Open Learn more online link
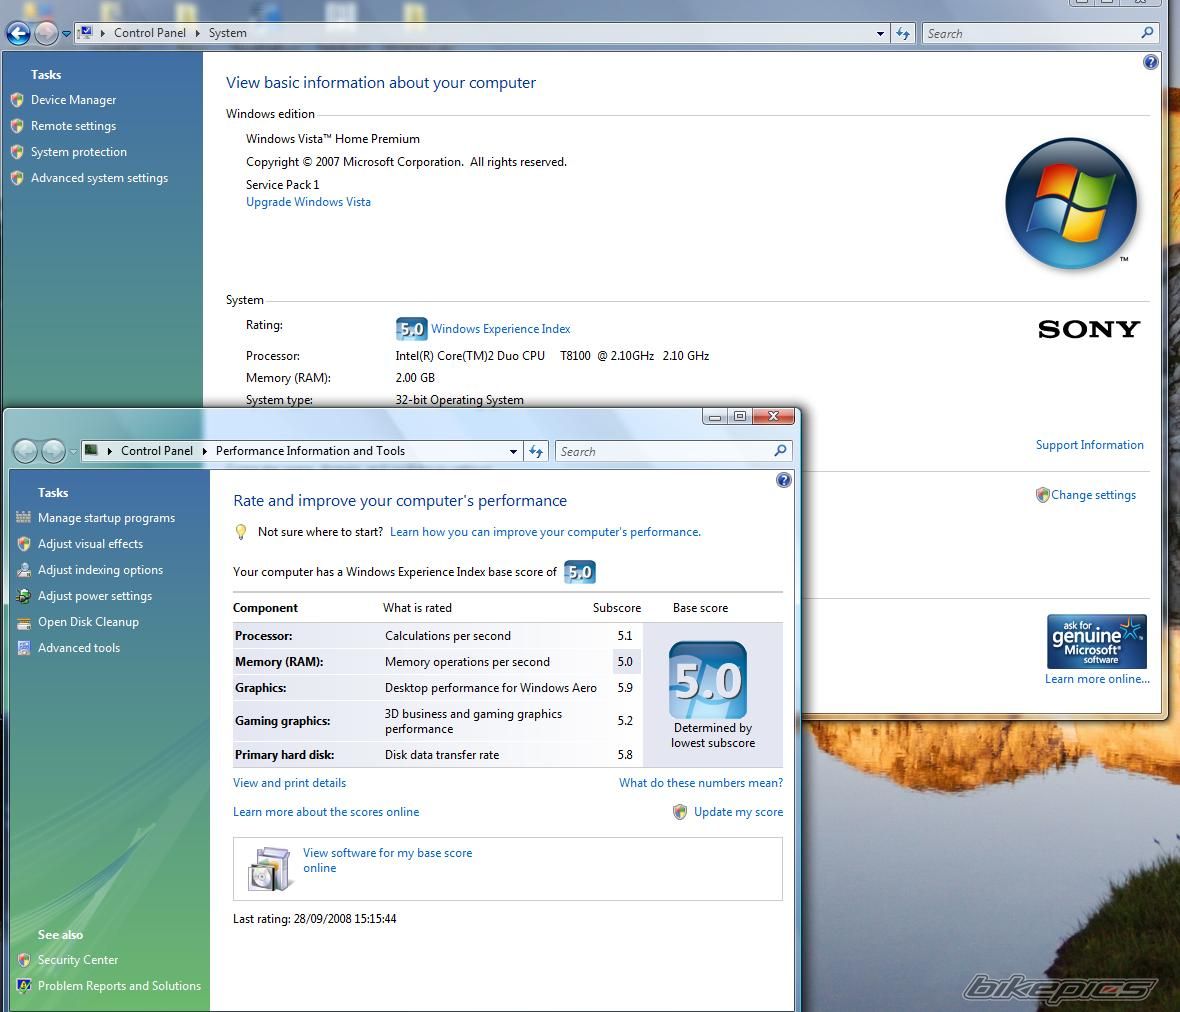Image resolution: width=1180 pixels, height=1012 pixels. coord(1096,679)
